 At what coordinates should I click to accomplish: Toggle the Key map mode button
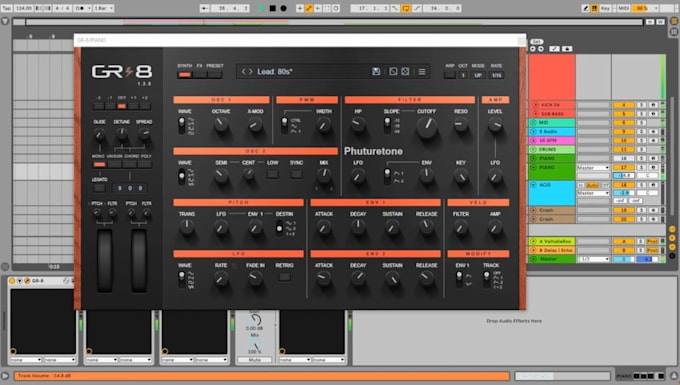(605, 8)
